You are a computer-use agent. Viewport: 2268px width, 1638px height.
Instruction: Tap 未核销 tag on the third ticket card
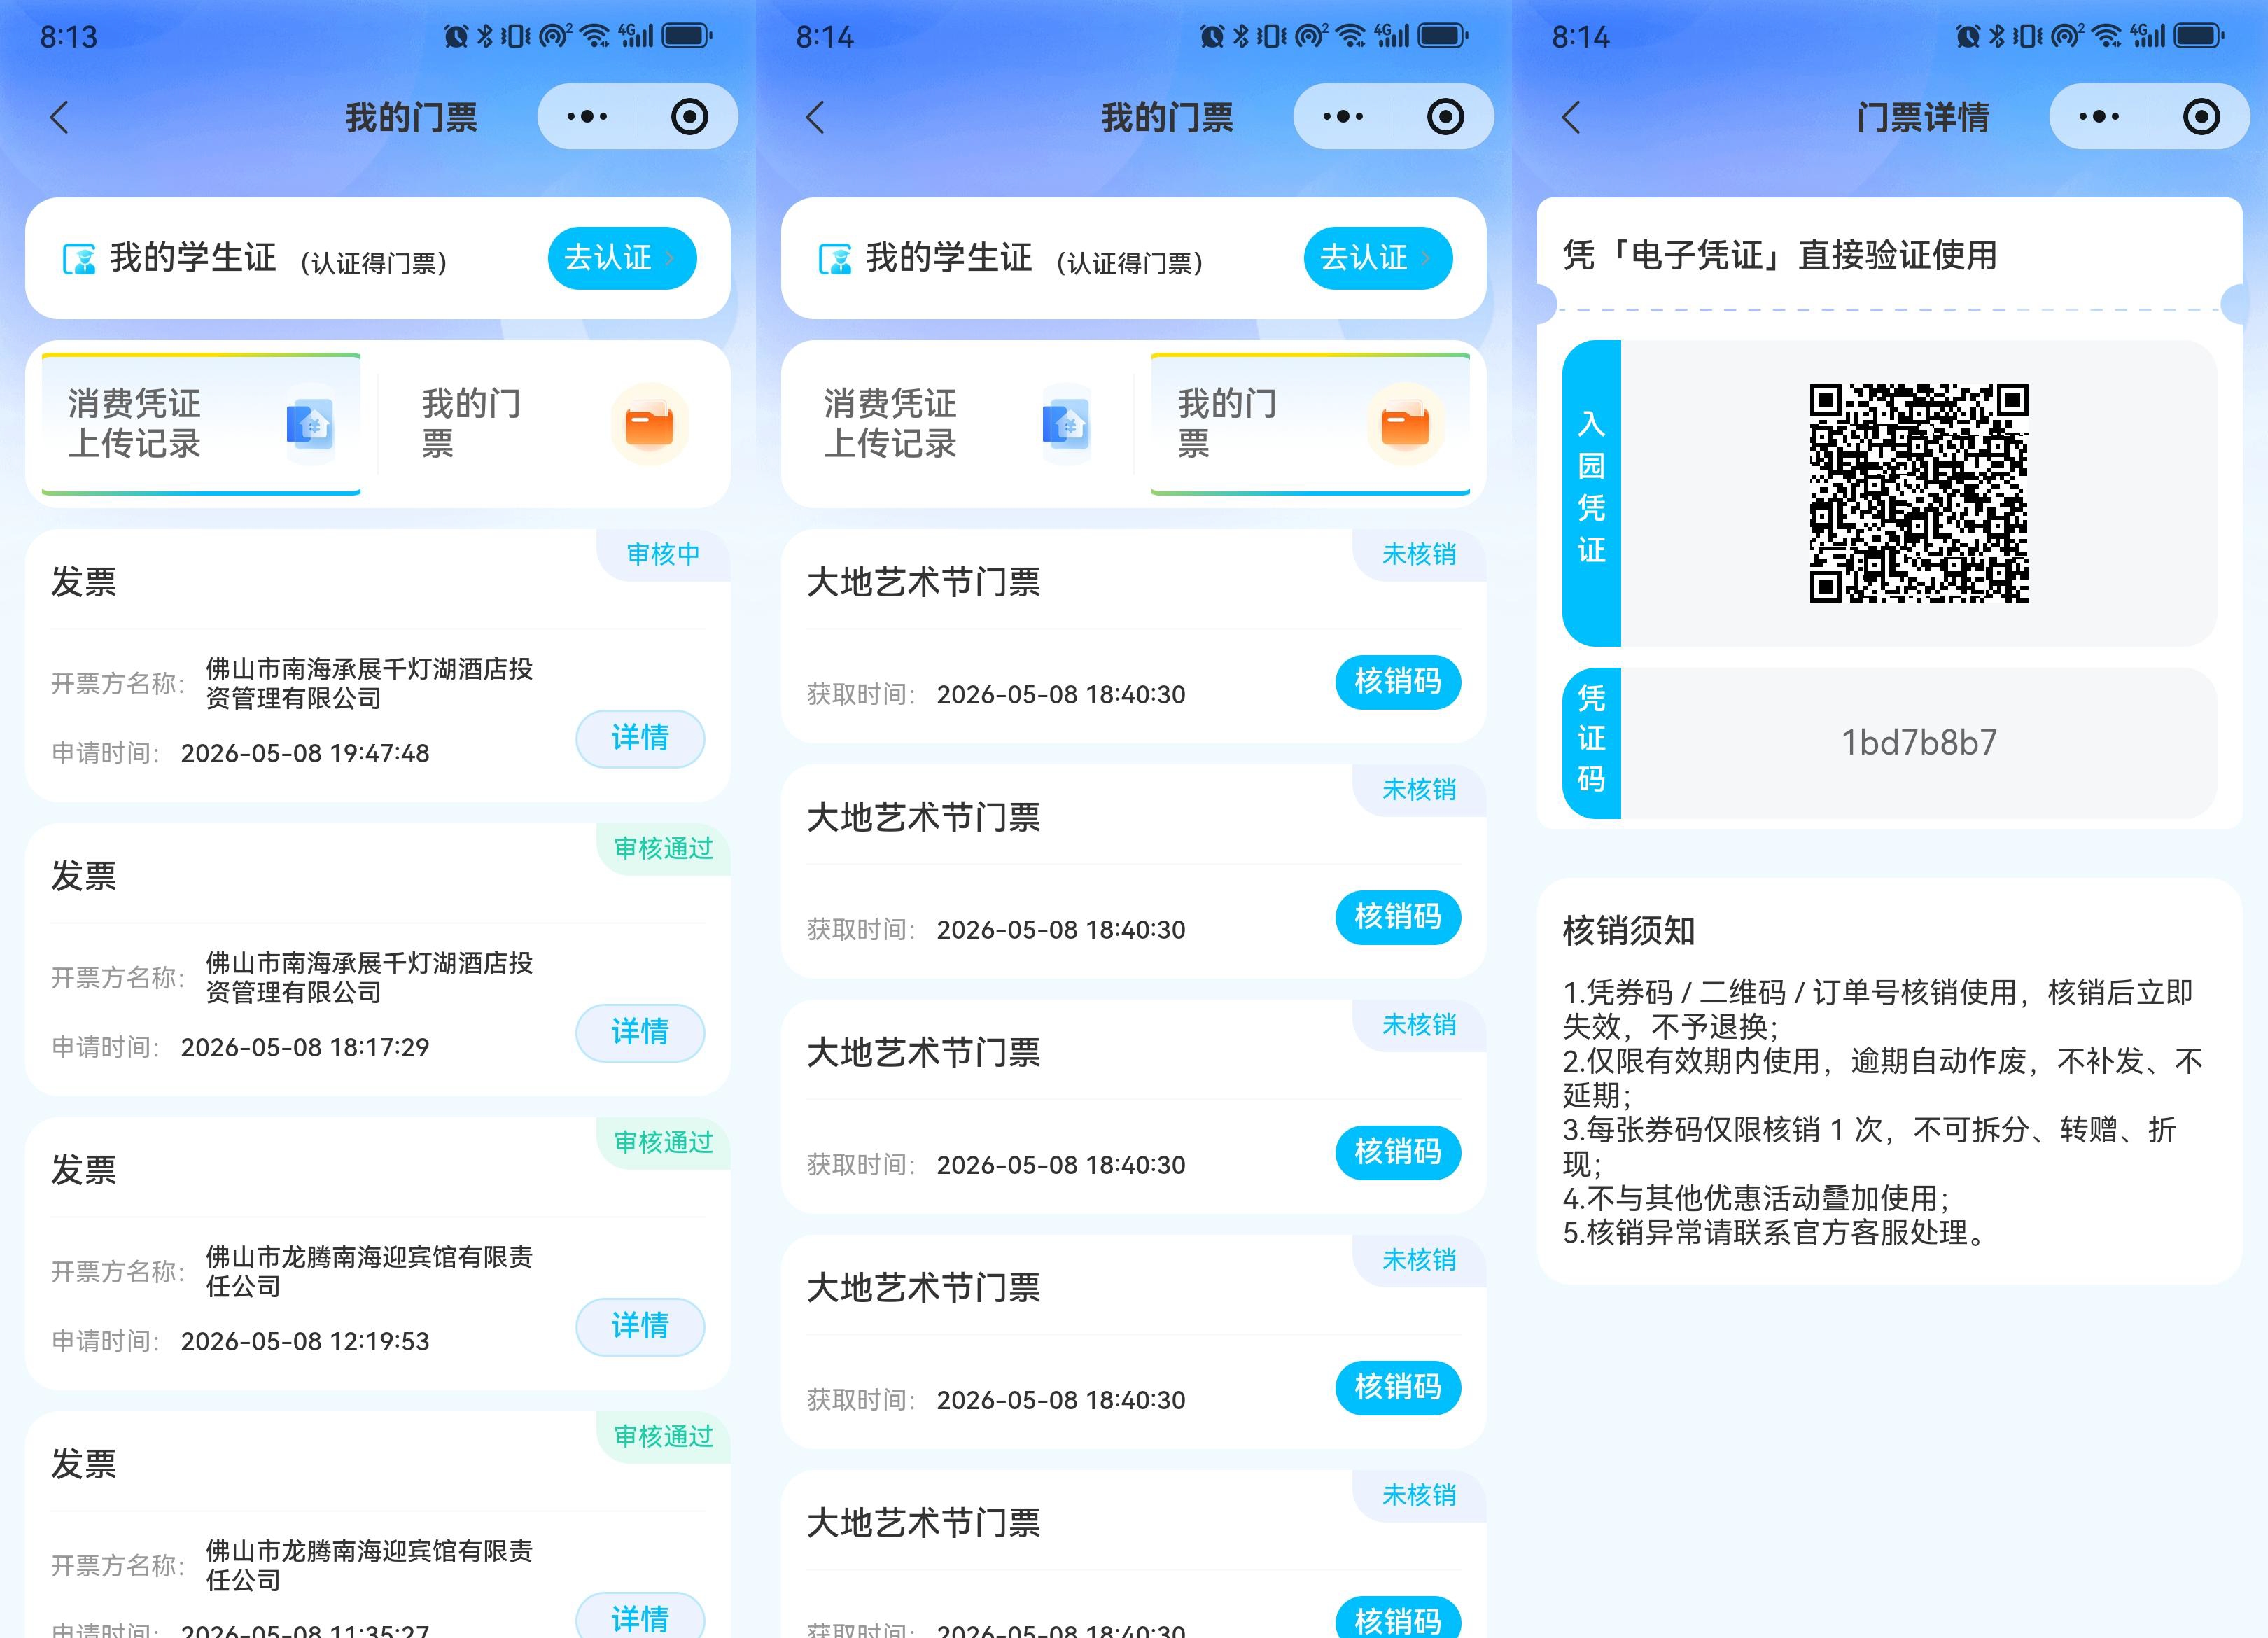point(1419,1024)
